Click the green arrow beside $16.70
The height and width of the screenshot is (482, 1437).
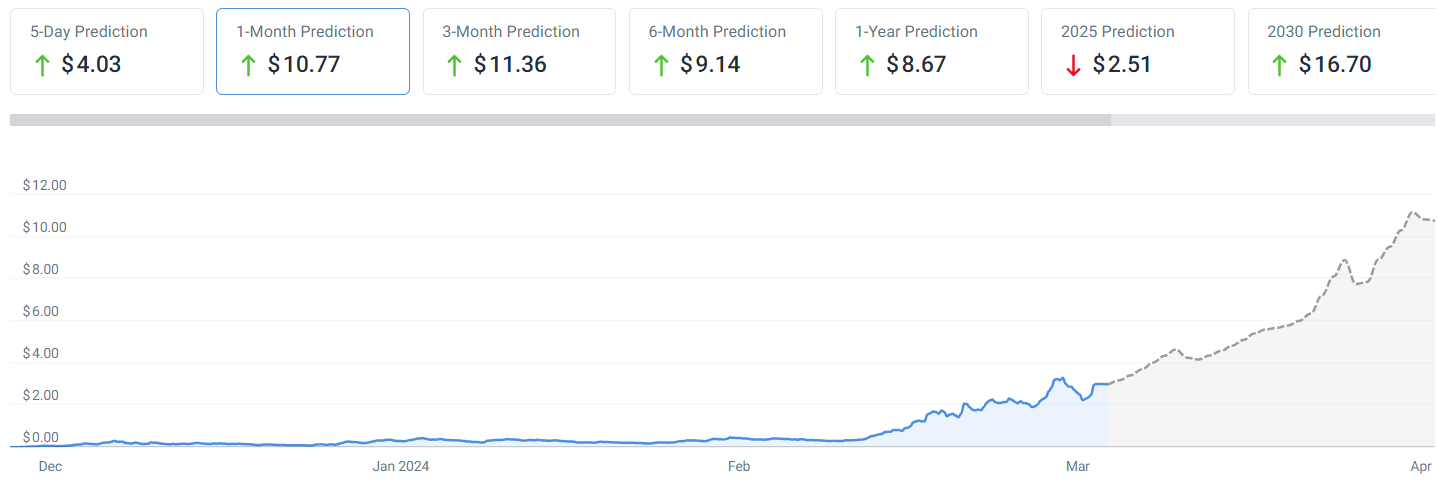point(1279,65)
